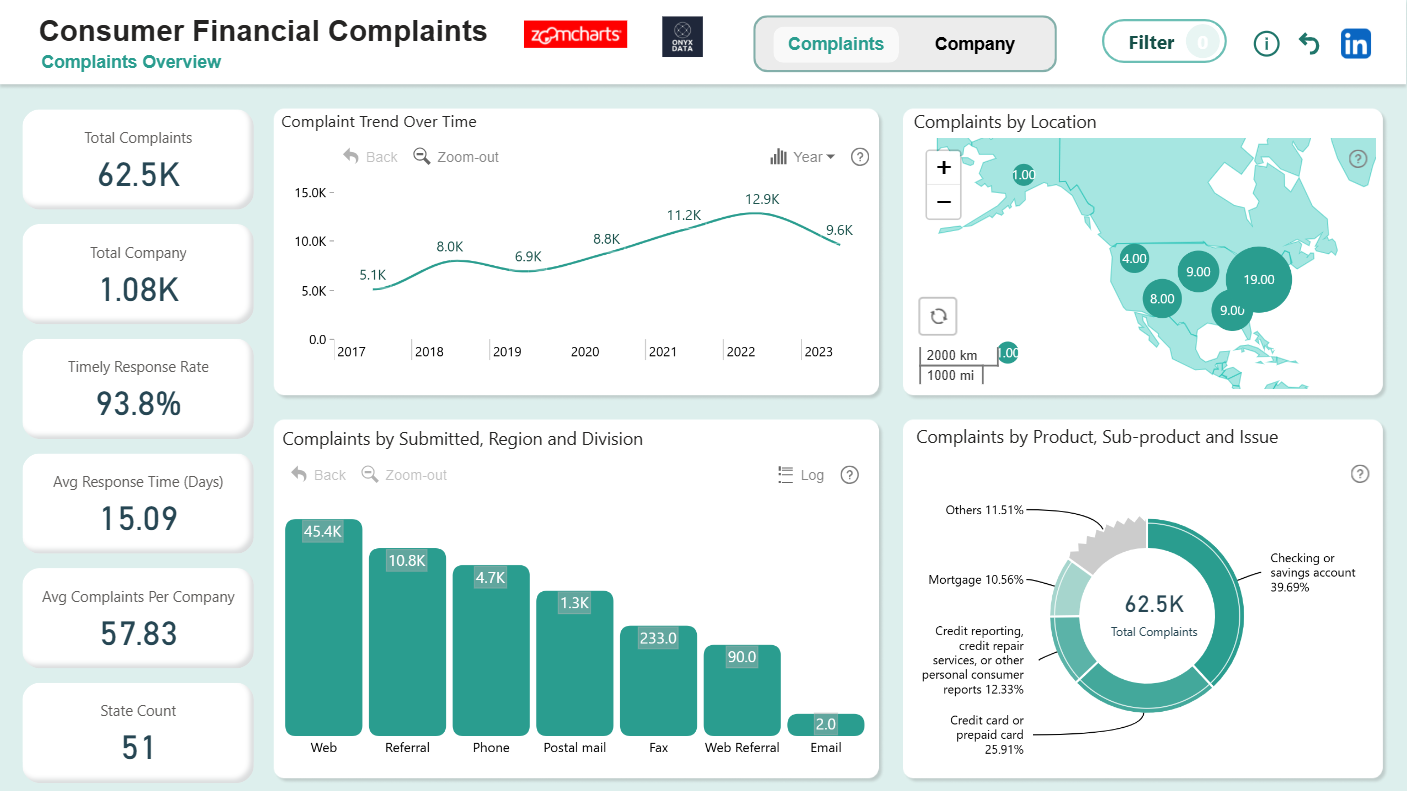The height and width of the screenshot is (791, 1407).
Task: Toggle Log scale on bar chart
Action: coord(801,475)
